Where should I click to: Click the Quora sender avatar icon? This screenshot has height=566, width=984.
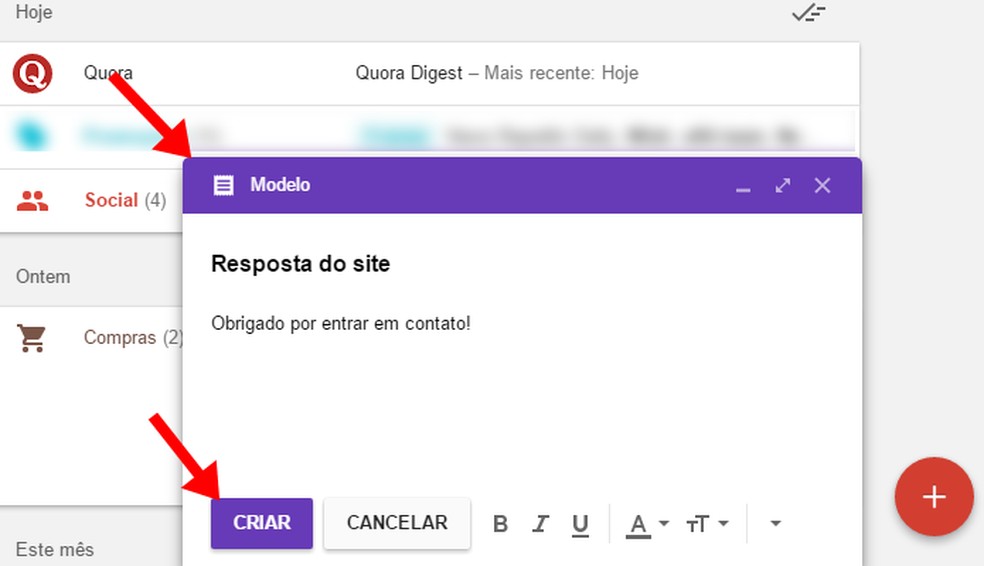pyautogui.click(x=32, y=73)
